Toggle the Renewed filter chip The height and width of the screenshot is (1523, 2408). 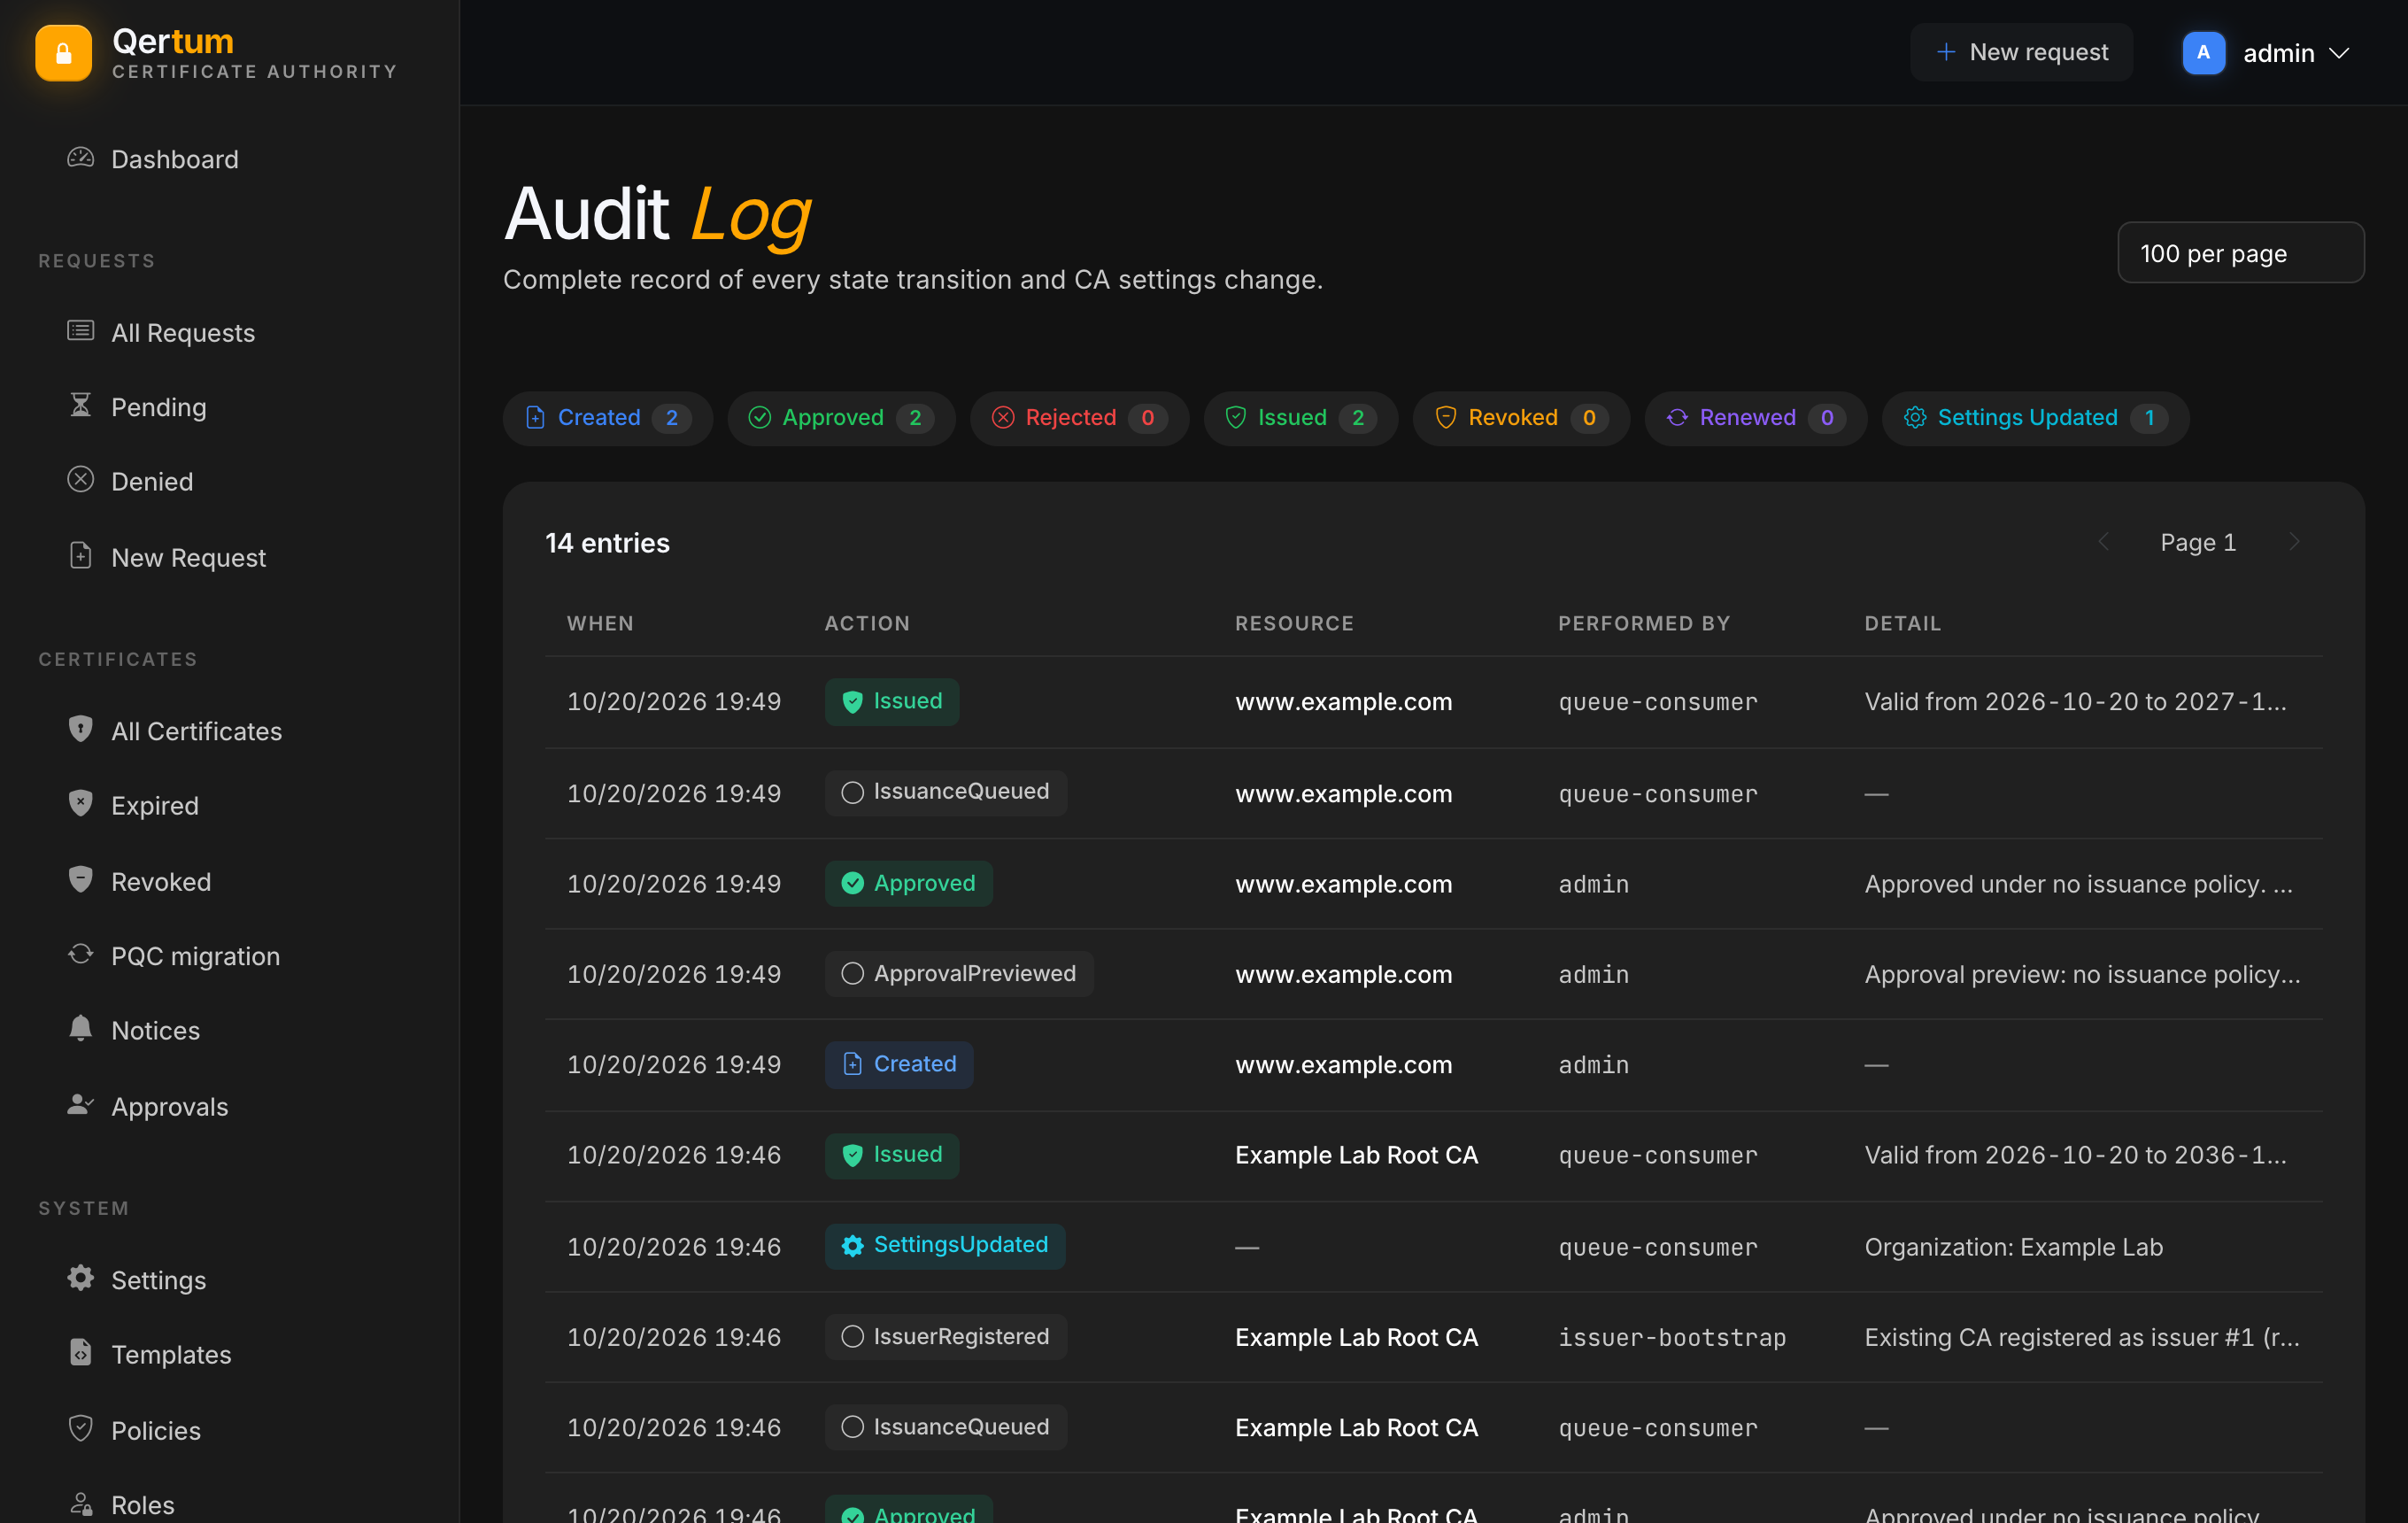click(1756, 418)
